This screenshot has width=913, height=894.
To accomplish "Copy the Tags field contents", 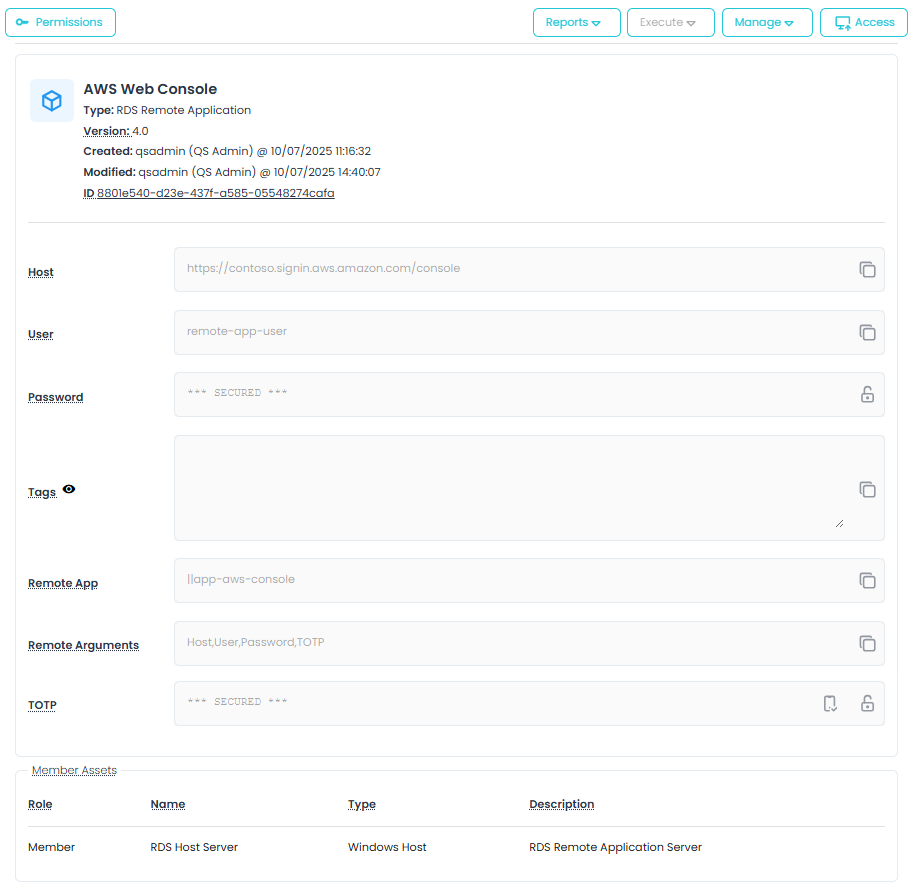I will [867, 489].
